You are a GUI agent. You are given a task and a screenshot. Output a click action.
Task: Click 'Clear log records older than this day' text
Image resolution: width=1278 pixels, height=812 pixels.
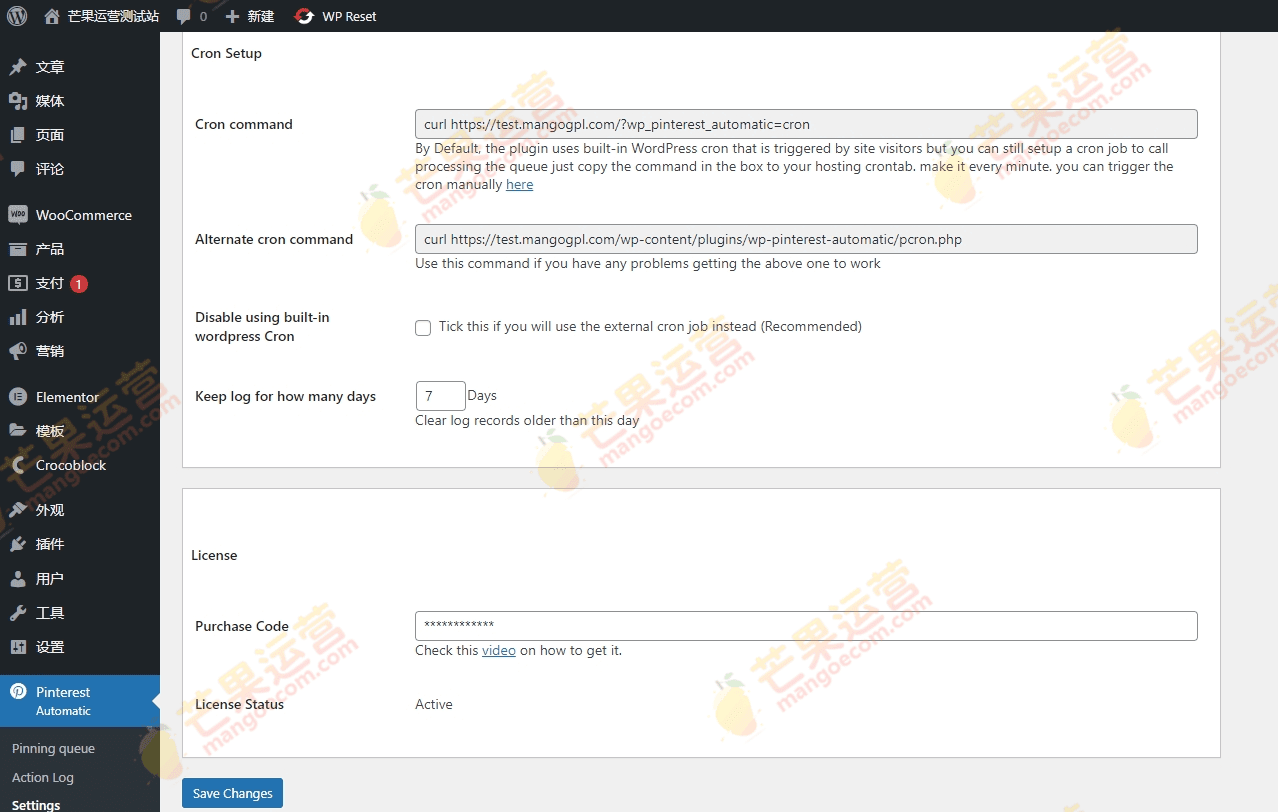[x=527, y=421]
